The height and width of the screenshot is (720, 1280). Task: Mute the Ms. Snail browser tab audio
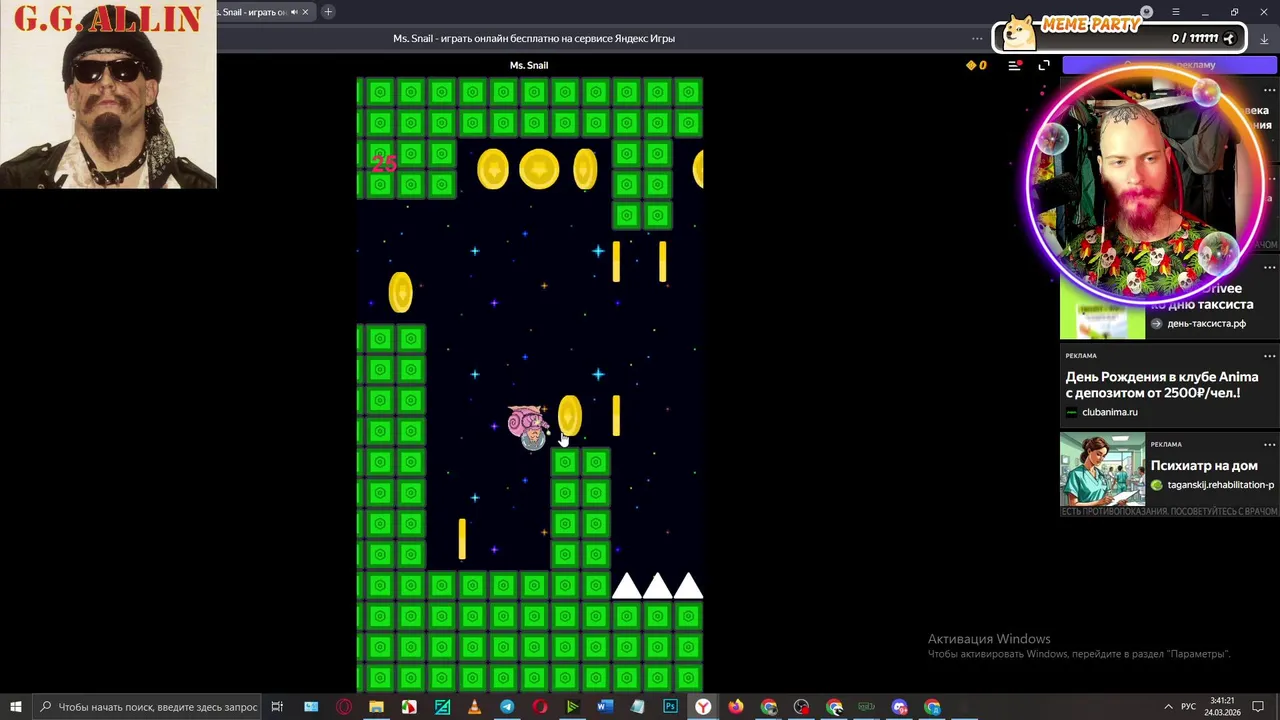pyautogui.click(x=294, y=12)
